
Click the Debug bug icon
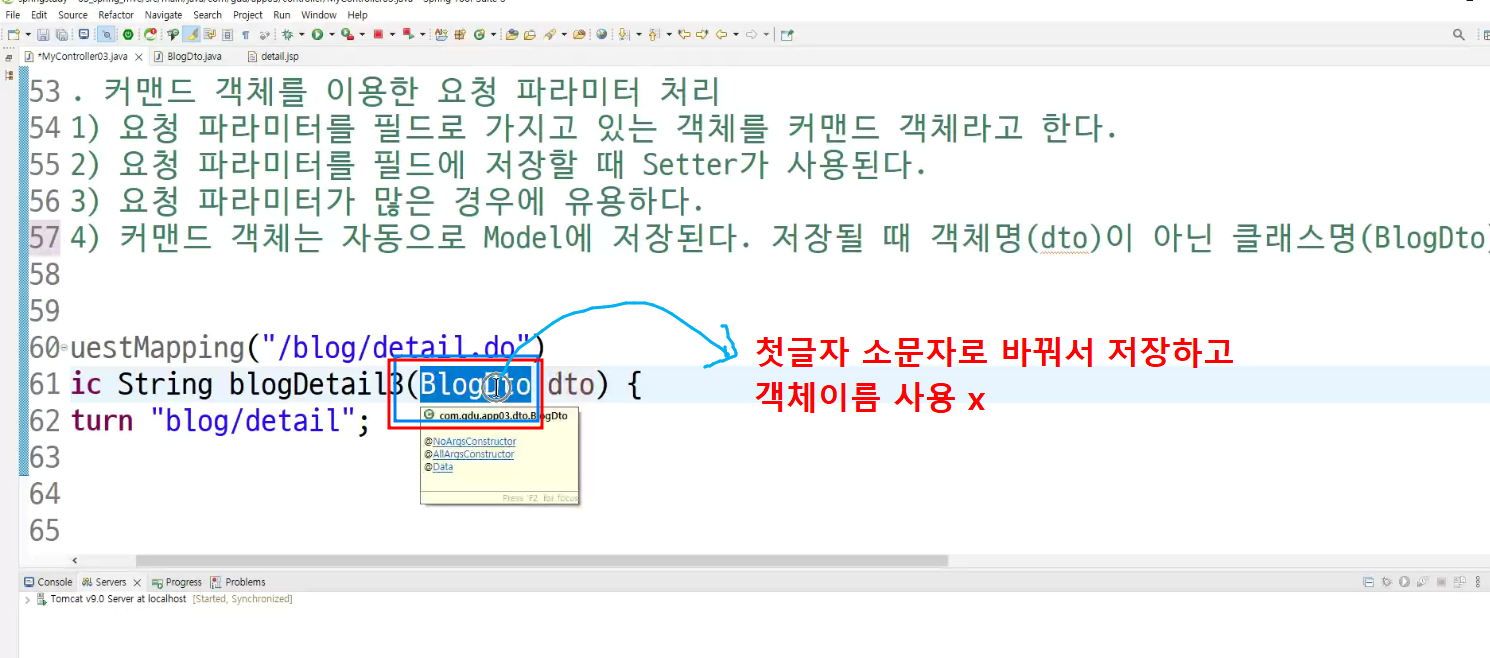tap(287, 34)
